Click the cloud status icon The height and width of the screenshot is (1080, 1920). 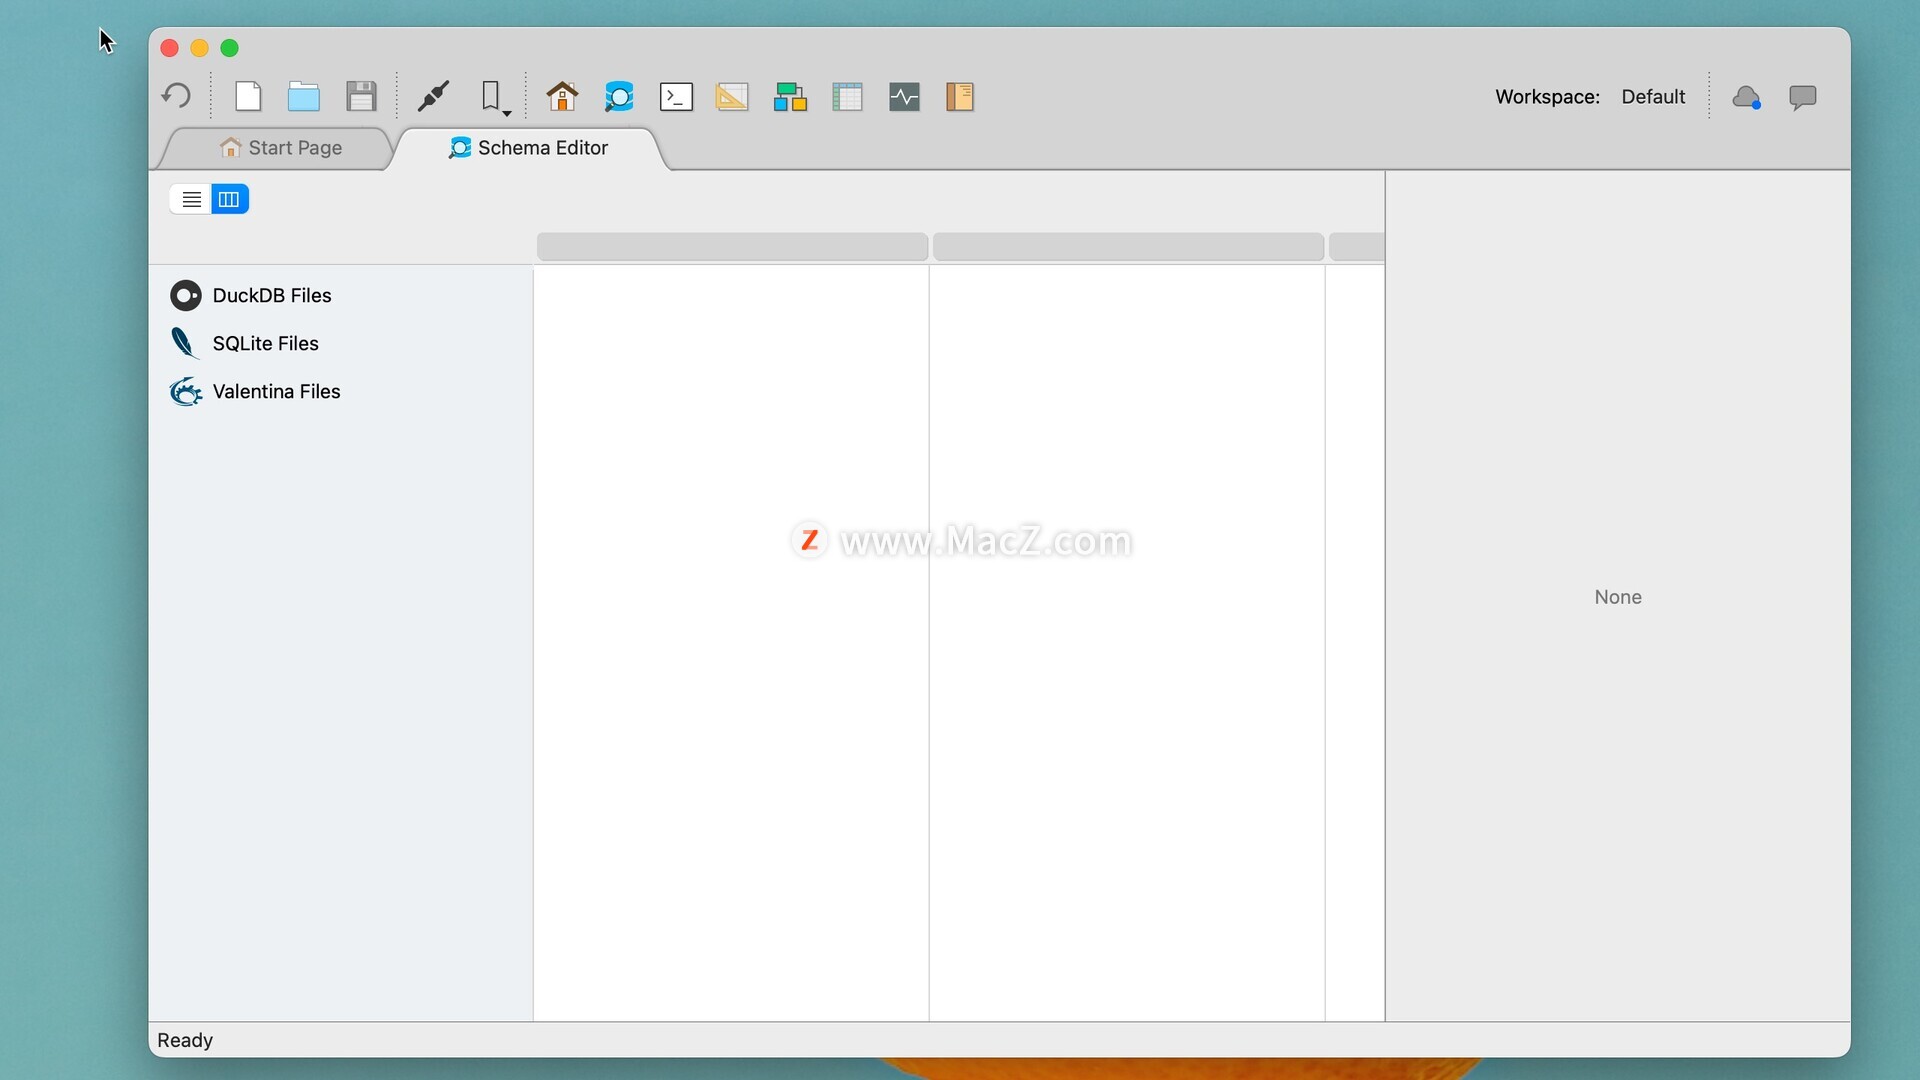point(1747,97)
